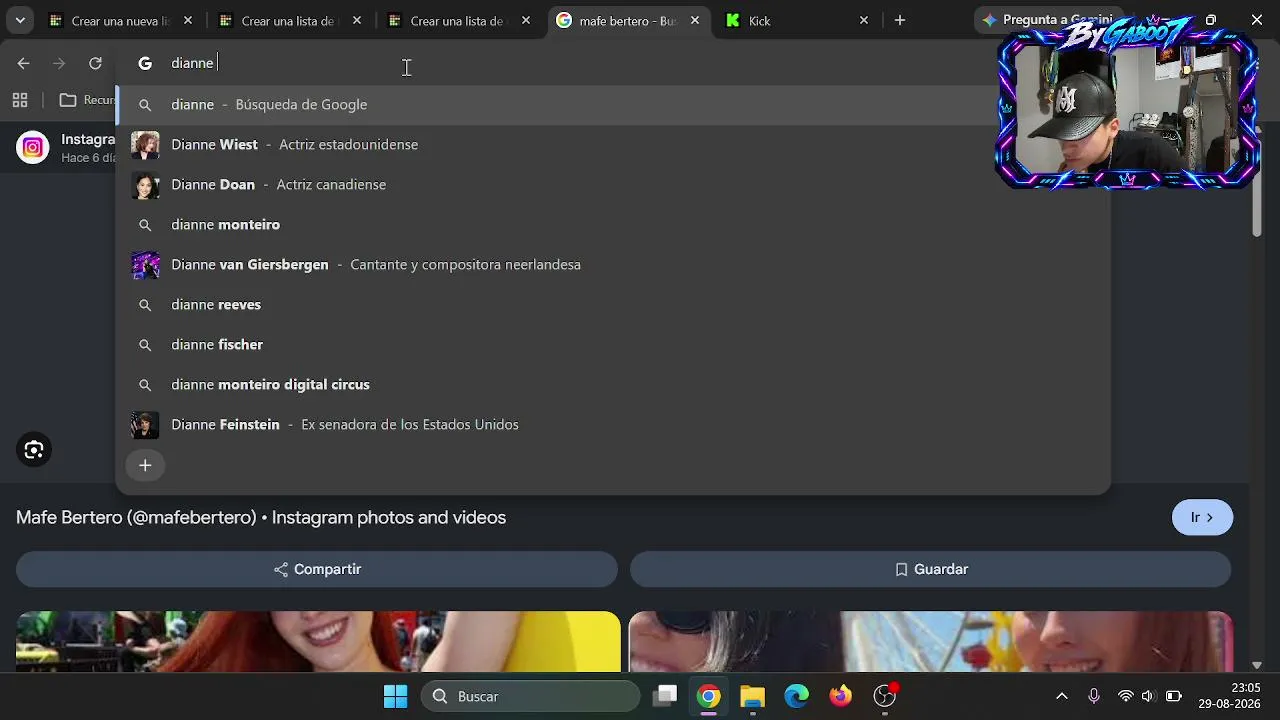Open File Explorer from taskbar
The width and height of the screenshot is (1280, 720).
point(753,696)
